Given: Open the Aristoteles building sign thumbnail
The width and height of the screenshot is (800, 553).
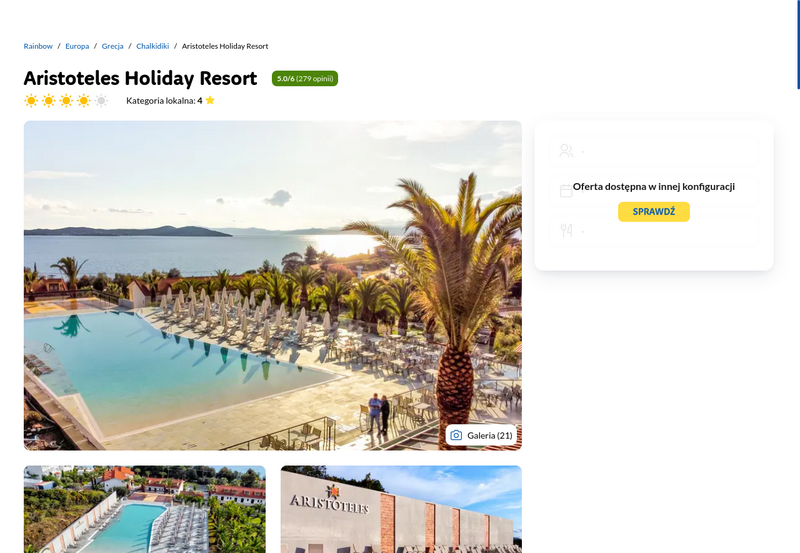Looking at the screenshot, I should 401,509.
